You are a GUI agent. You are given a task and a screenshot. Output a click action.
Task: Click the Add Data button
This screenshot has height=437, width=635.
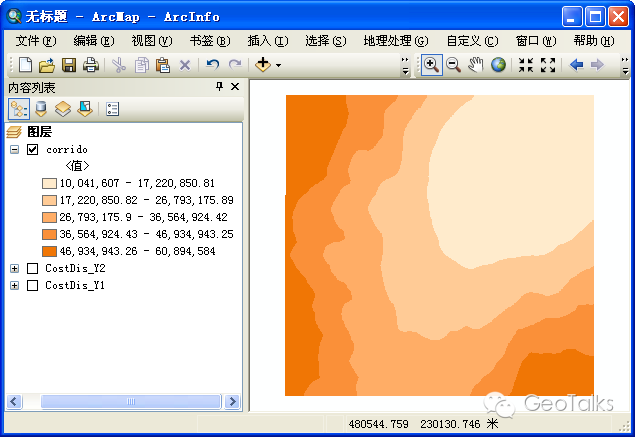coord(263,64)
